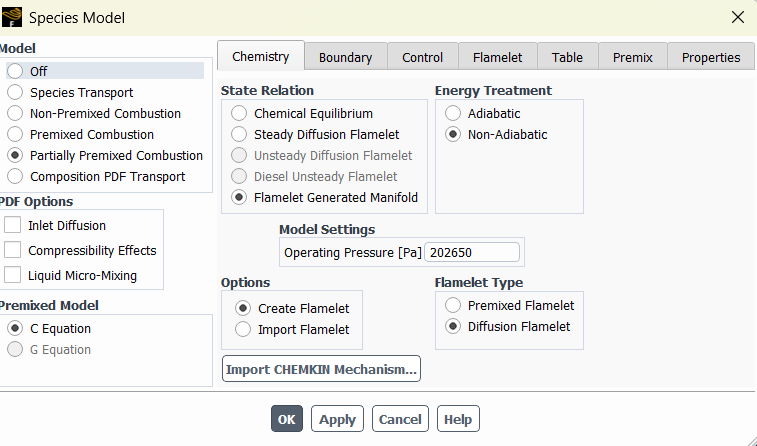
Task: Select the Premixed Combustion option
Action: 15,134
